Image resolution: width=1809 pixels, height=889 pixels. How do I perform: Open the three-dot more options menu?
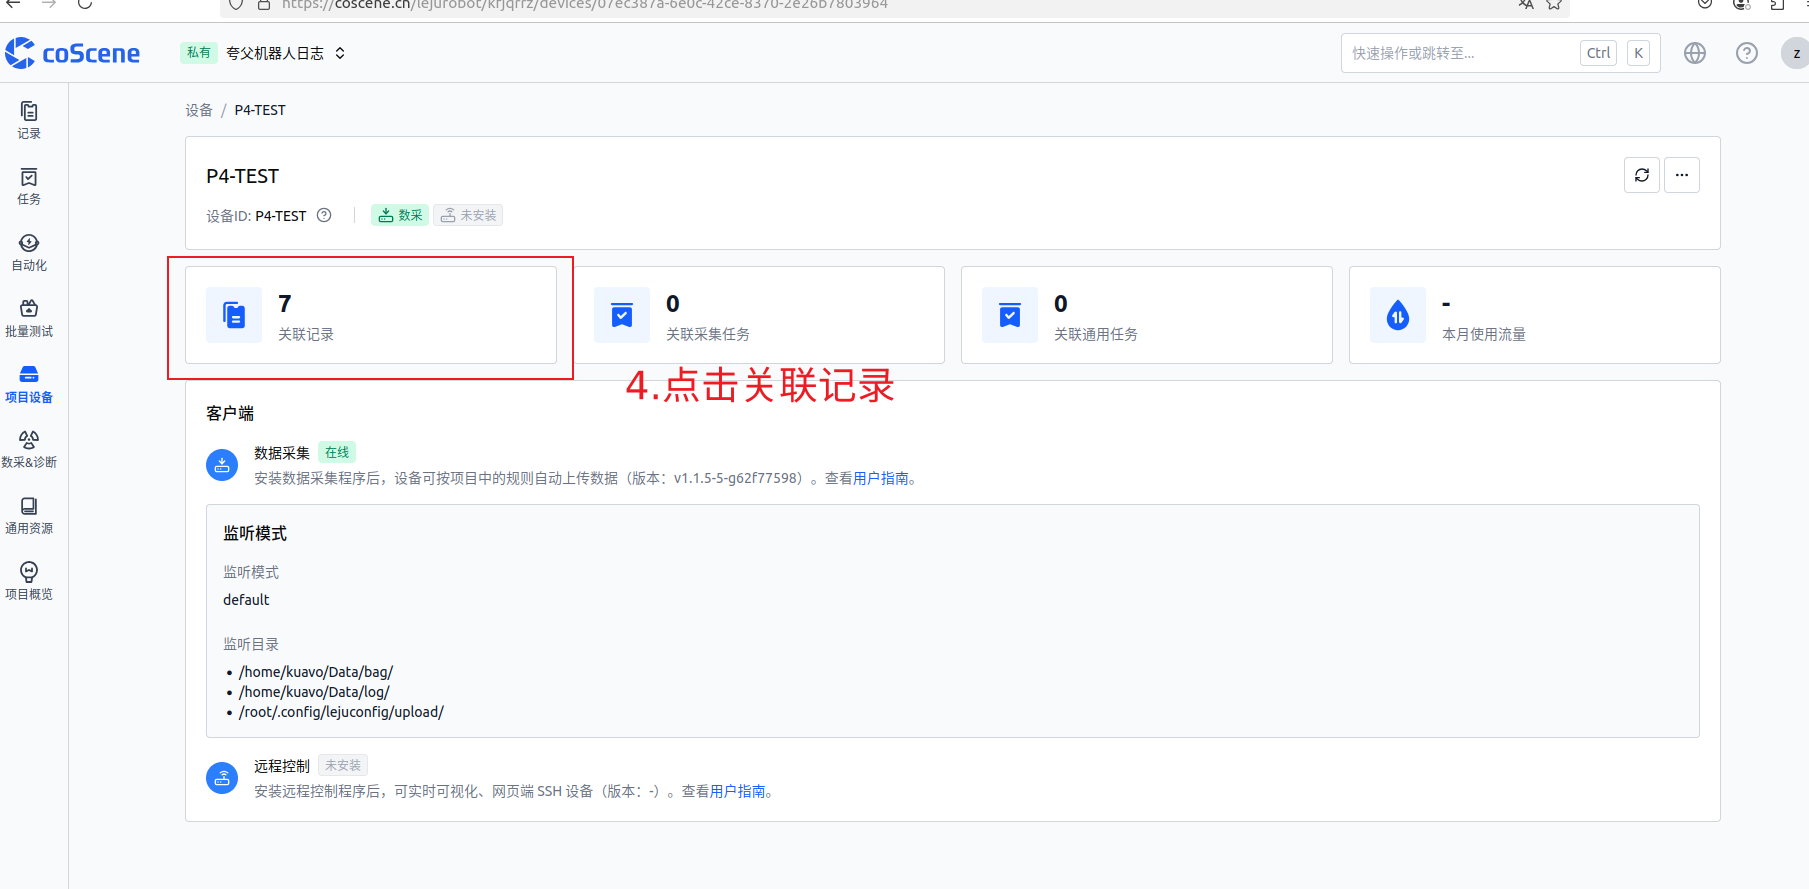click(1682, 175)
